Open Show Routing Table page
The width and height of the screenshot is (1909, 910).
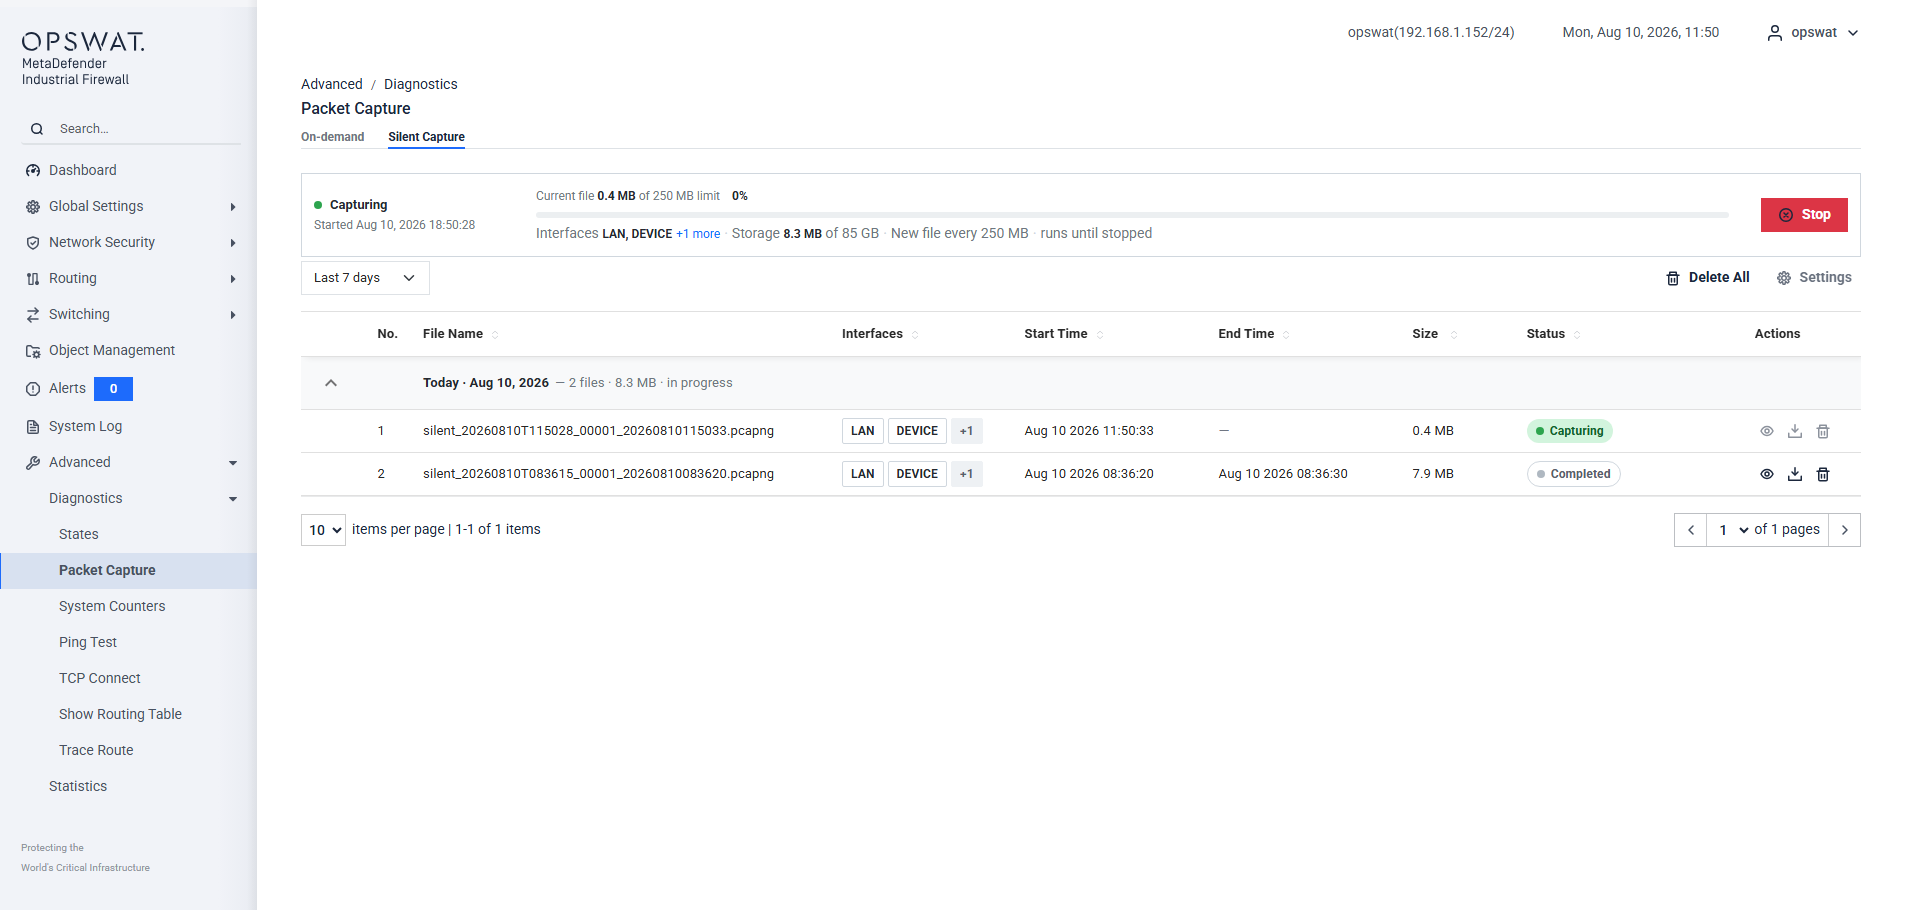(x=120, y=714)
